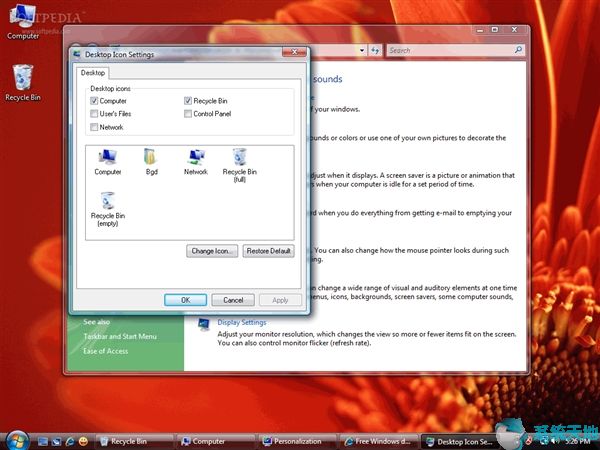Click the refresh button next to address bar

pos(375,50)
